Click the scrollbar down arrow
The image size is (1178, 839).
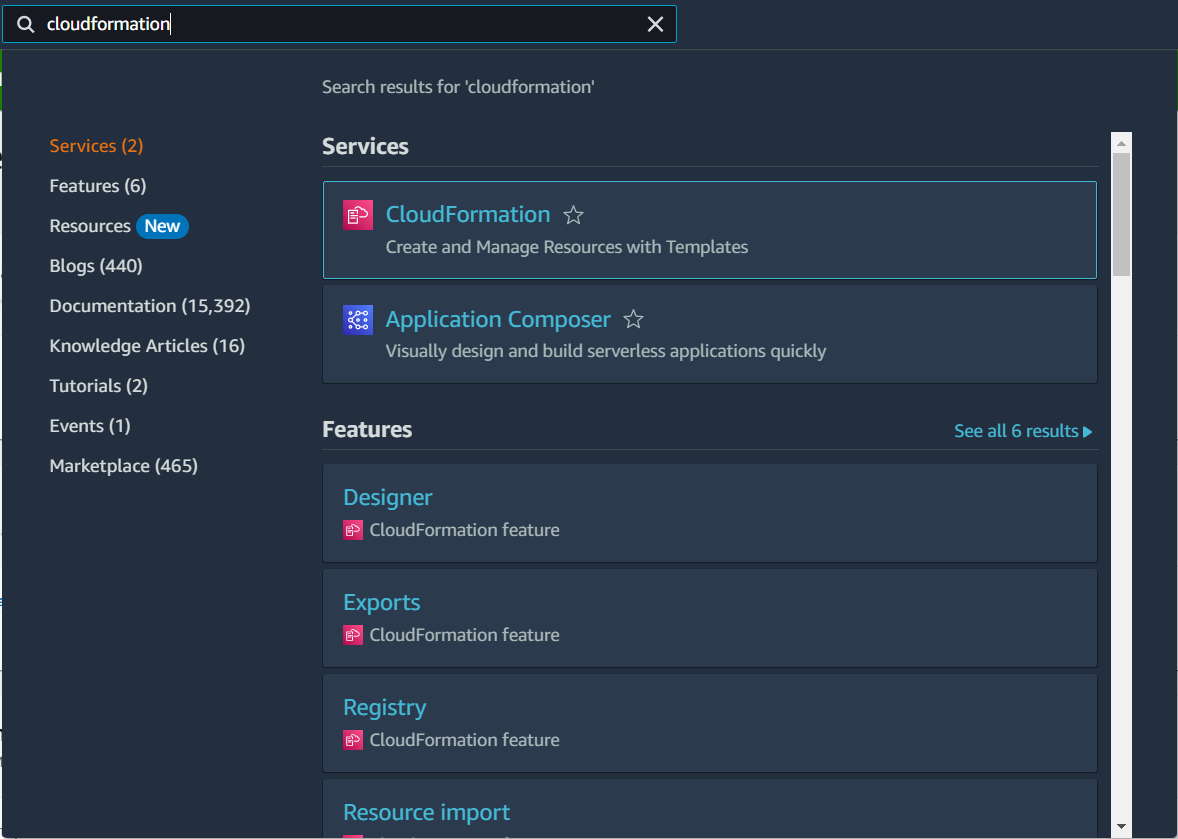click(x=1121, y=826)
